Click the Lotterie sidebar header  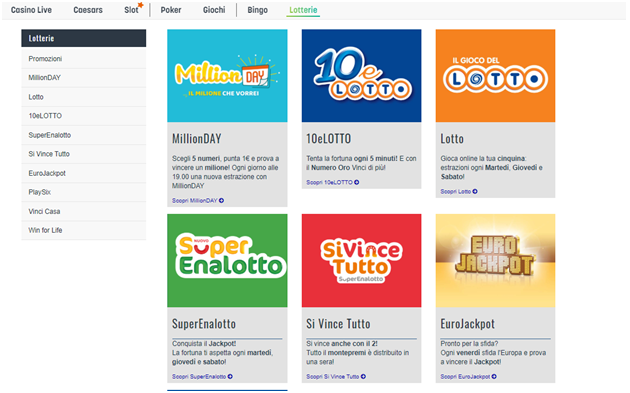click(84, 38)
